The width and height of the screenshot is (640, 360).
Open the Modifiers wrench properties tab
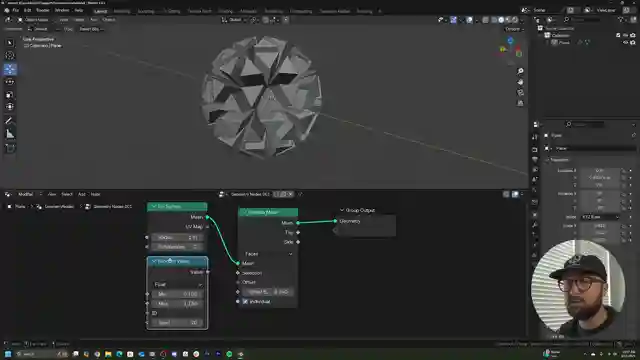pyautogui.click(x=535, y=225)
